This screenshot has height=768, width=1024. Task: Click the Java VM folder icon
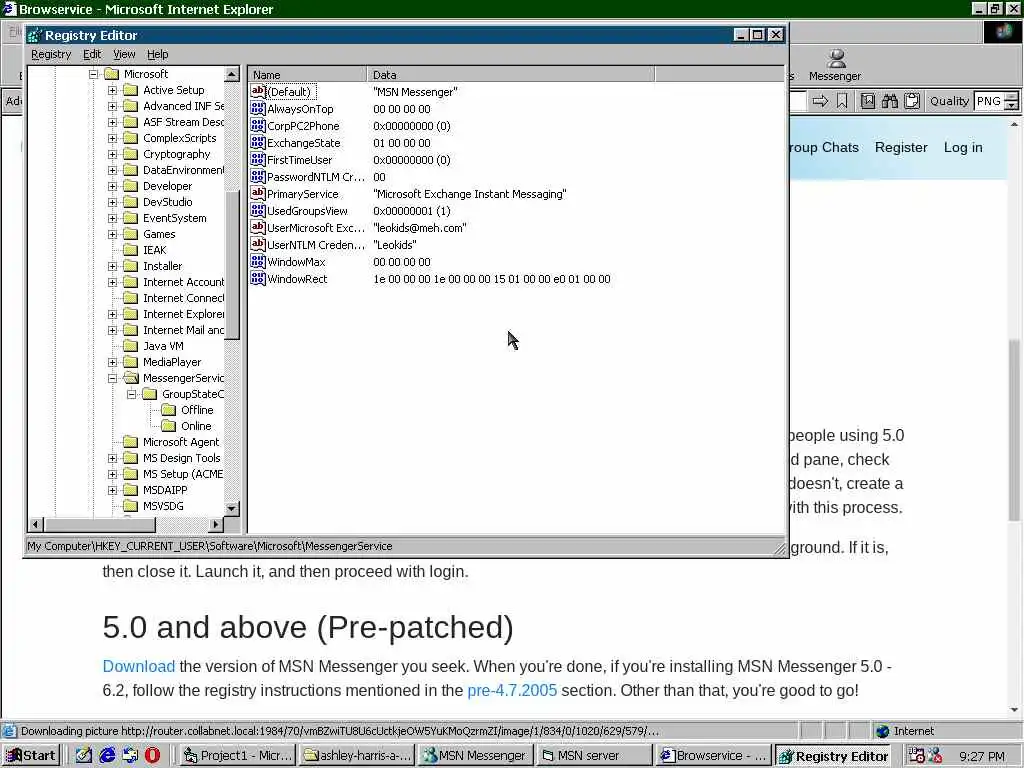[x=131, y=345]
